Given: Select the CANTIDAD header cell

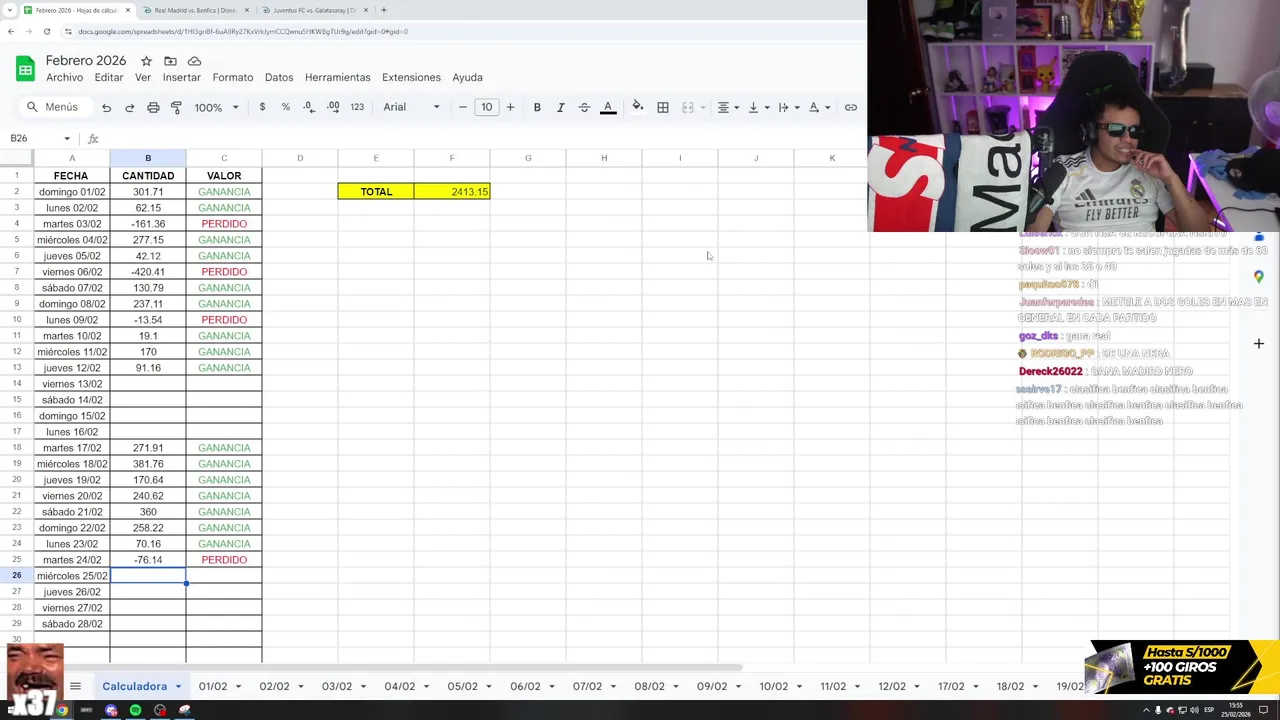Looking at the screenshot, I should (x=148, y=176).
